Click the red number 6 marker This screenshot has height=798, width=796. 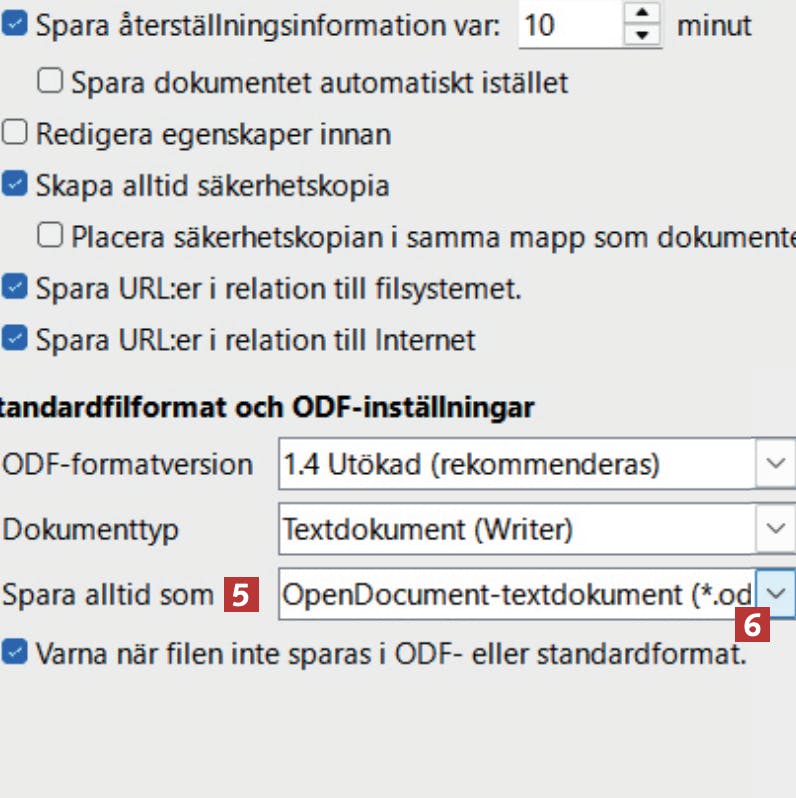click(x=754, y=627)
